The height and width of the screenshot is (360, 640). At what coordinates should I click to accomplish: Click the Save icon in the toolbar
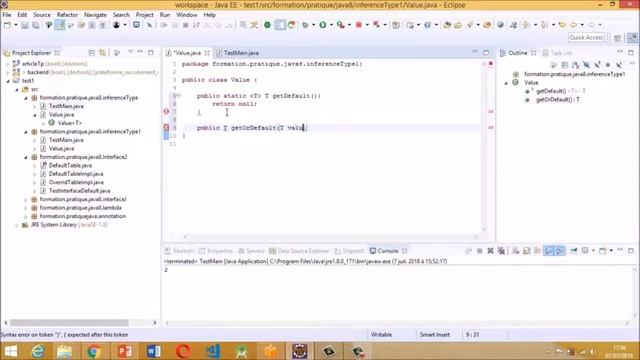[x=25, y=25]
